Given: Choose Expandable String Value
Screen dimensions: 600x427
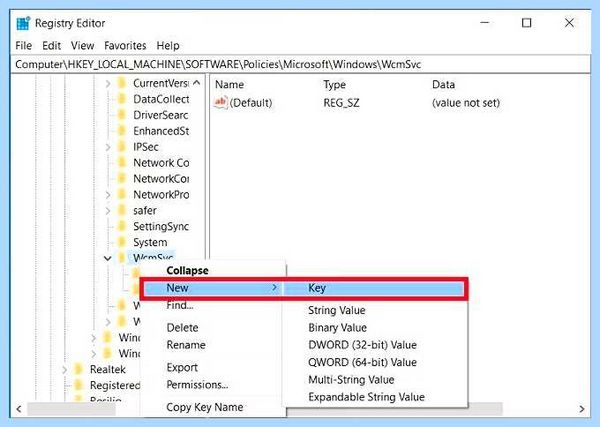Looking at the screenshot, I should coord(366,397).
